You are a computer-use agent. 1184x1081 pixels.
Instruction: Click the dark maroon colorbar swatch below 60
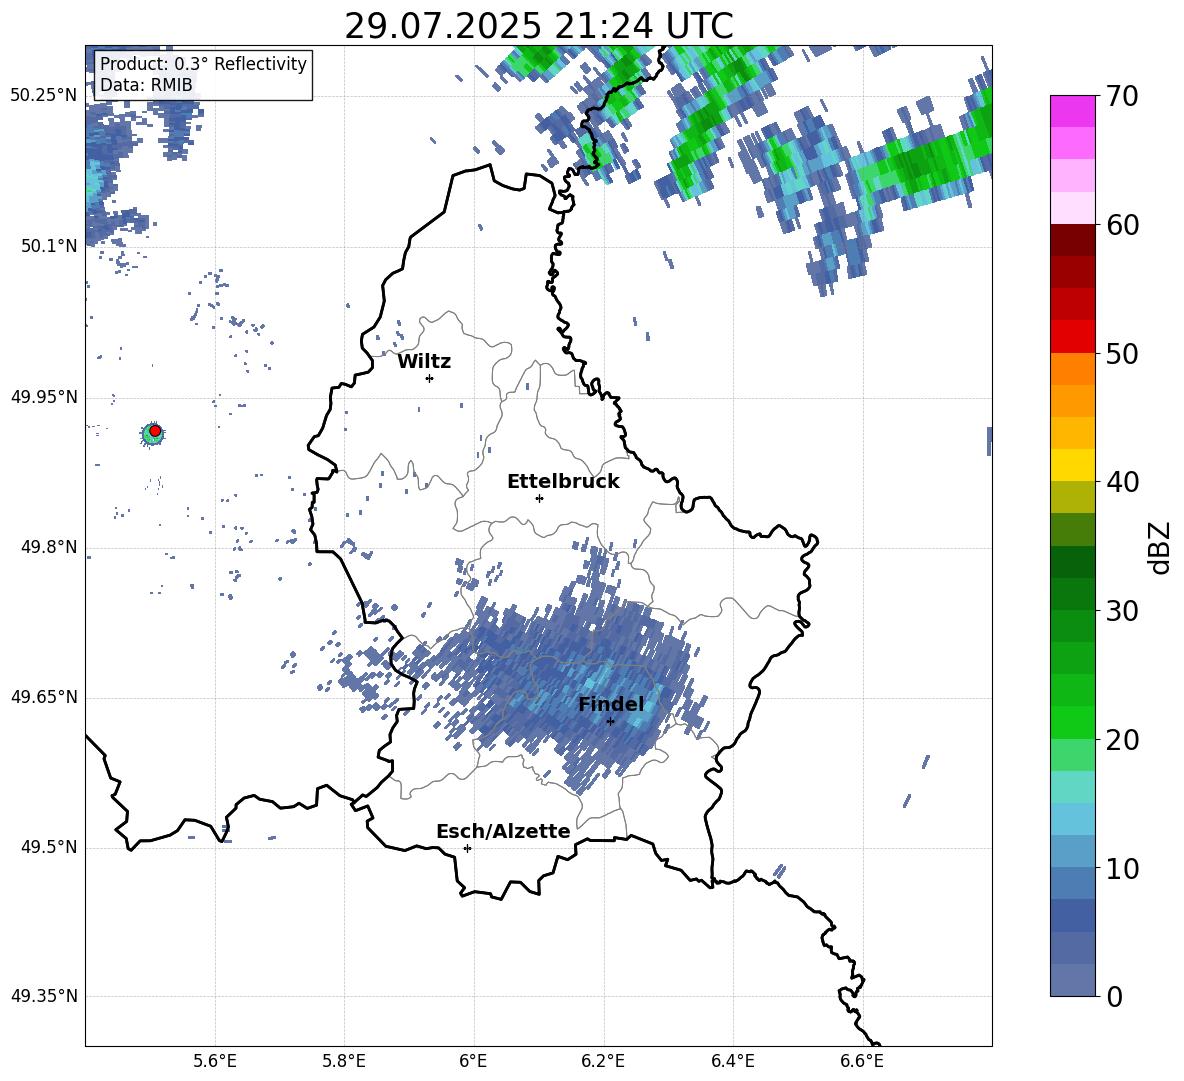coord(1073,240)
